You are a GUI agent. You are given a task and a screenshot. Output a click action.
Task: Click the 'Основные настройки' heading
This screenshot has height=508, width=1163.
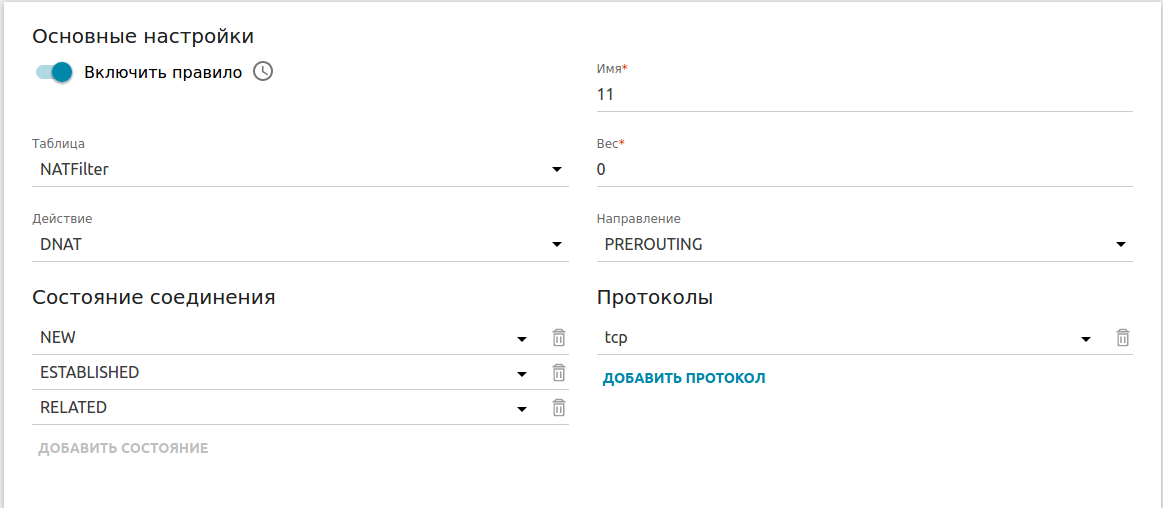[143, 36]
